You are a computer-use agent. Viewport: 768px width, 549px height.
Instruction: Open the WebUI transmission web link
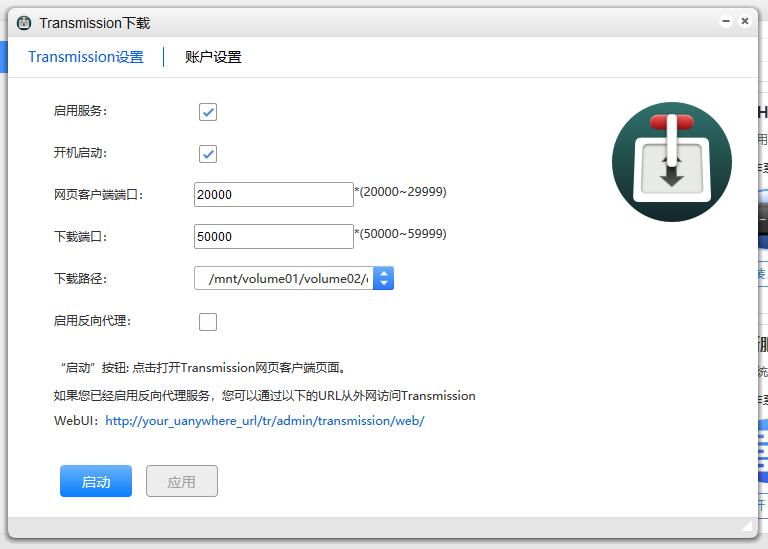264,421
